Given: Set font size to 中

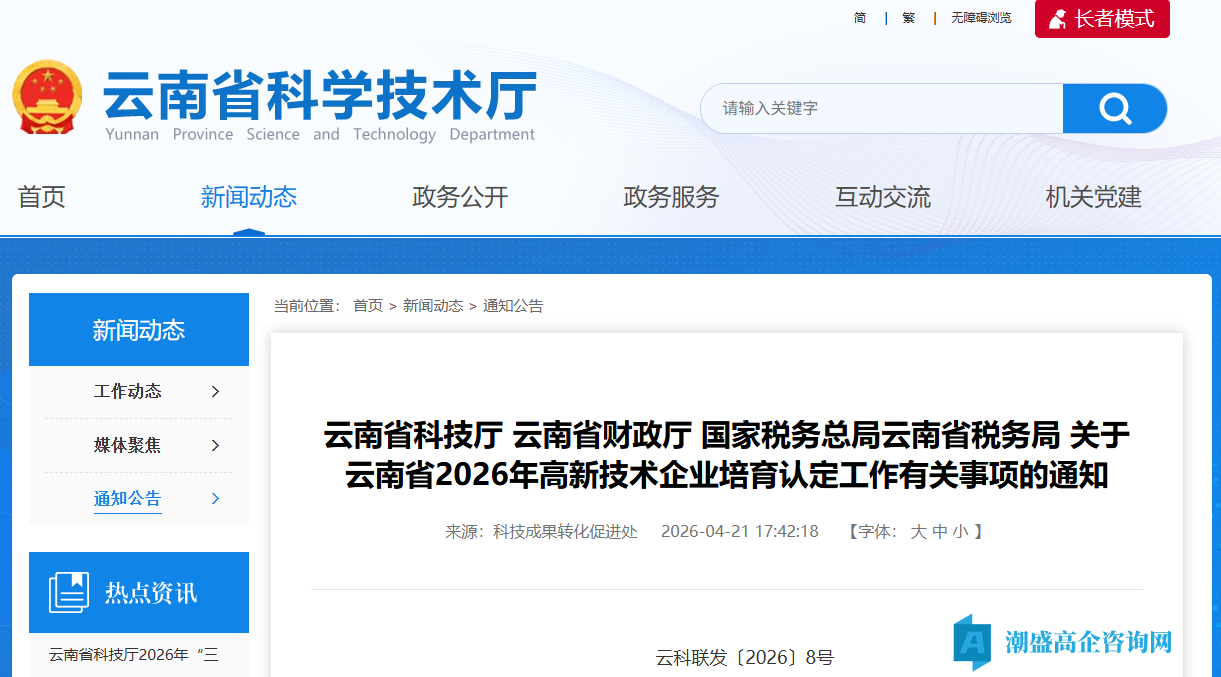Looking at the screenshot, I should point(940,532).
